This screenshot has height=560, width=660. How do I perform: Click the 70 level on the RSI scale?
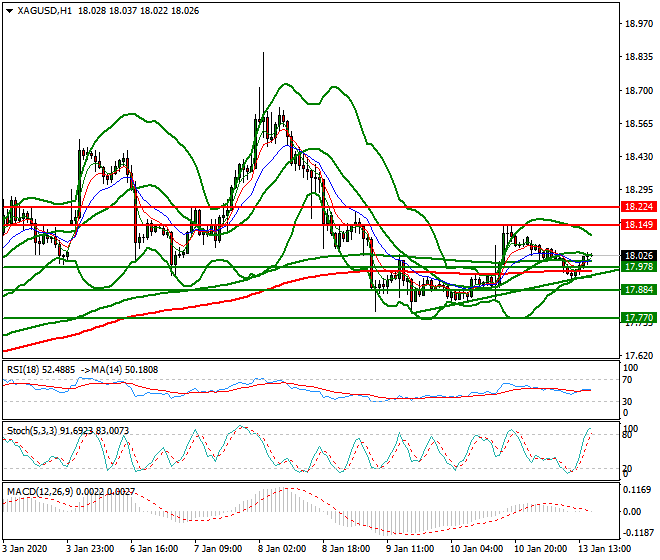coord(627,380)
